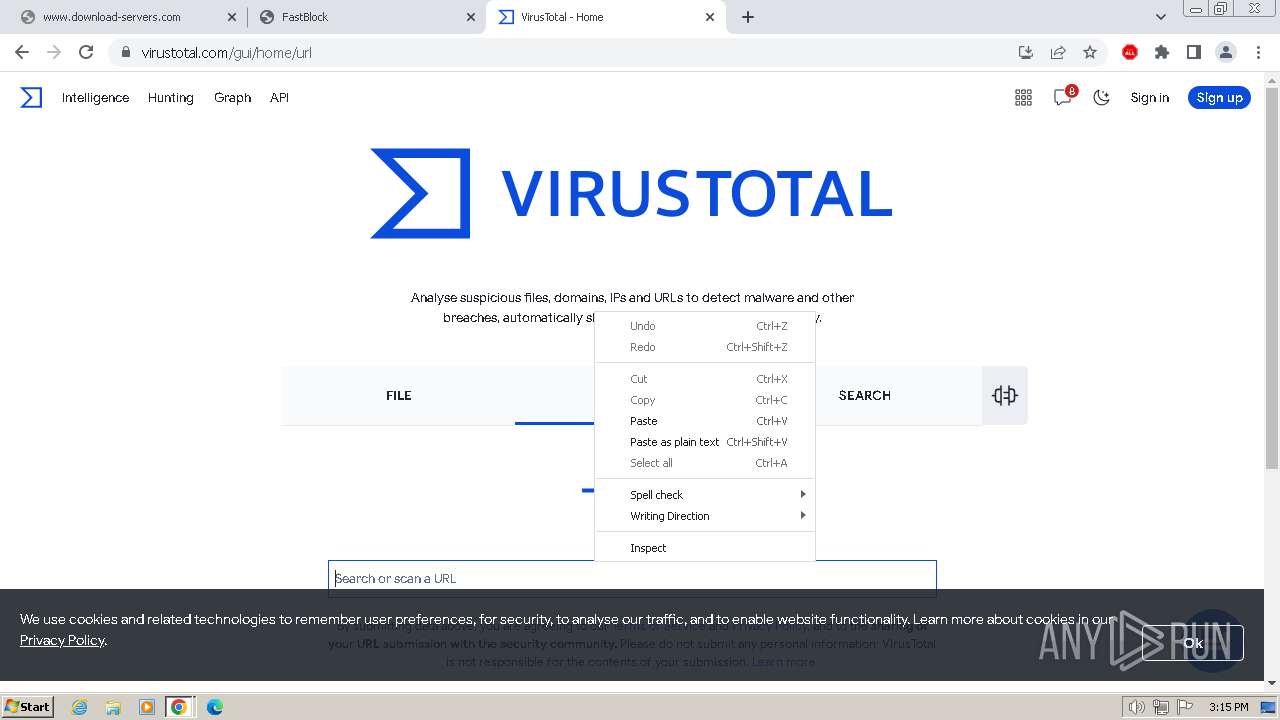The image size is (1280, 720).
Task: Choose Inspect from context menu
Action: [705, 548]
